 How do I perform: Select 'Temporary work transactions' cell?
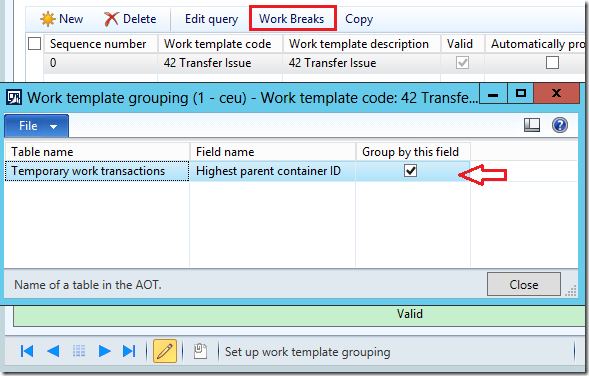[97, 171]
